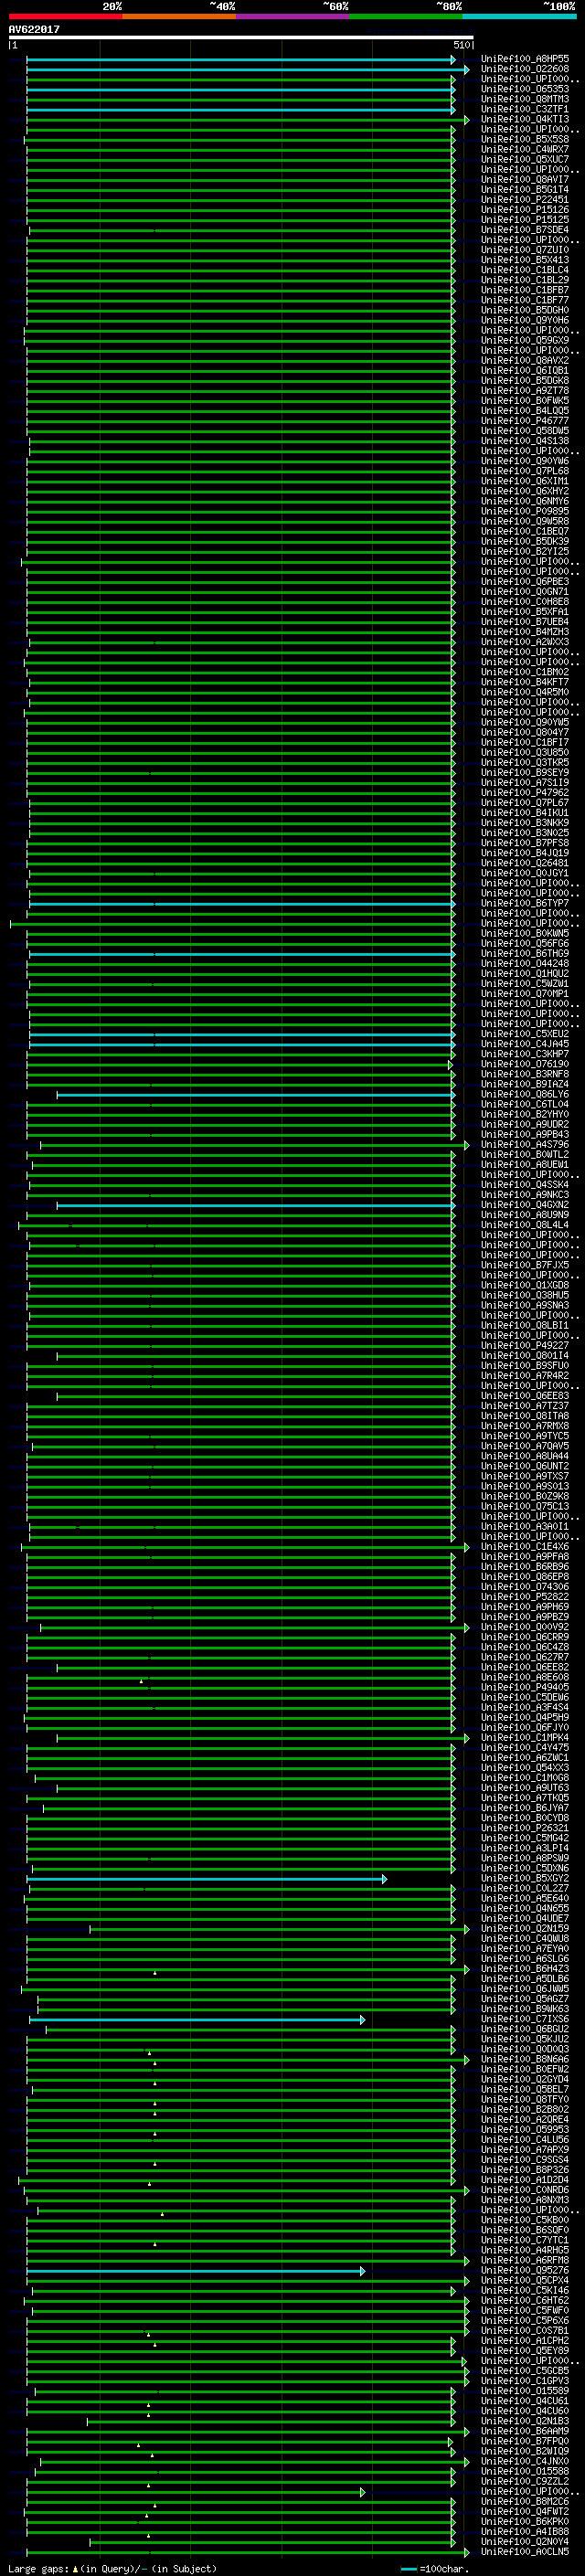Click the red 20% identity legend bar
The image size is (585, 2576).
point(65,16)
